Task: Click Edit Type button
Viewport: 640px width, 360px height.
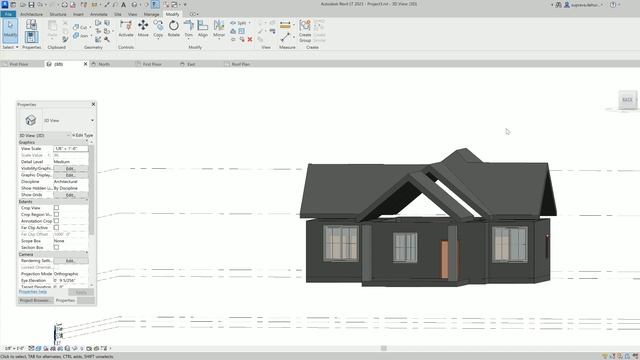Action: pyautogui.click(x=83, y=135)
